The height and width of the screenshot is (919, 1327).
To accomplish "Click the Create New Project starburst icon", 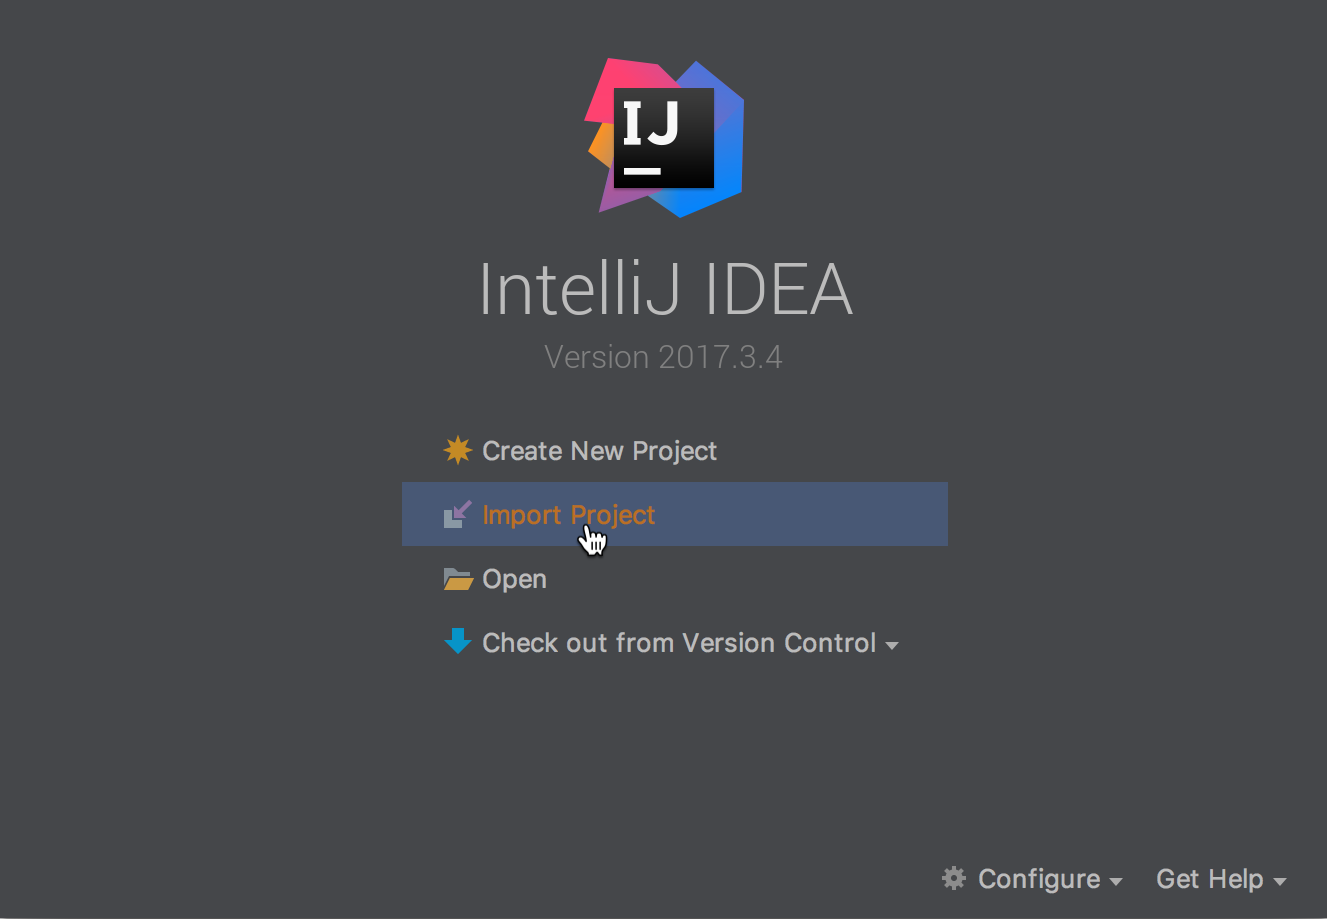I will point(458,450).
